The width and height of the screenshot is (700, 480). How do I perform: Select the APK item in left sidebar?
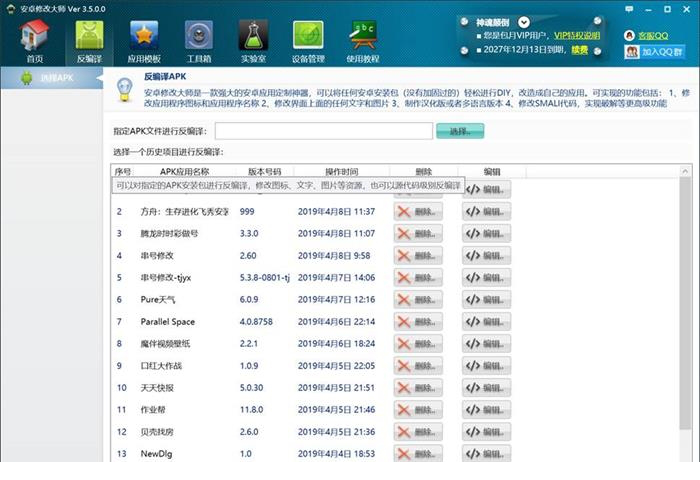coord(51,78)
